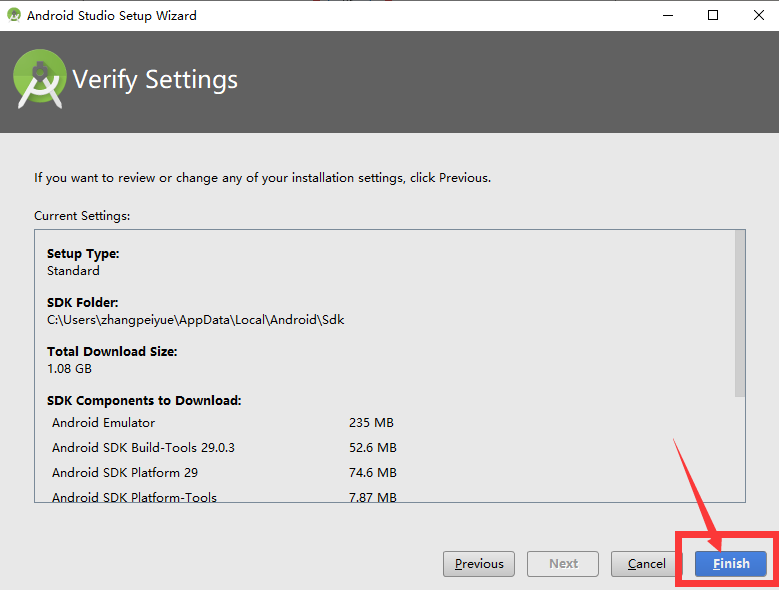Viewport: 779px width, 590px height.
Task: Click the title bar Android Studio icon
Action: click(x=14, y=15)
